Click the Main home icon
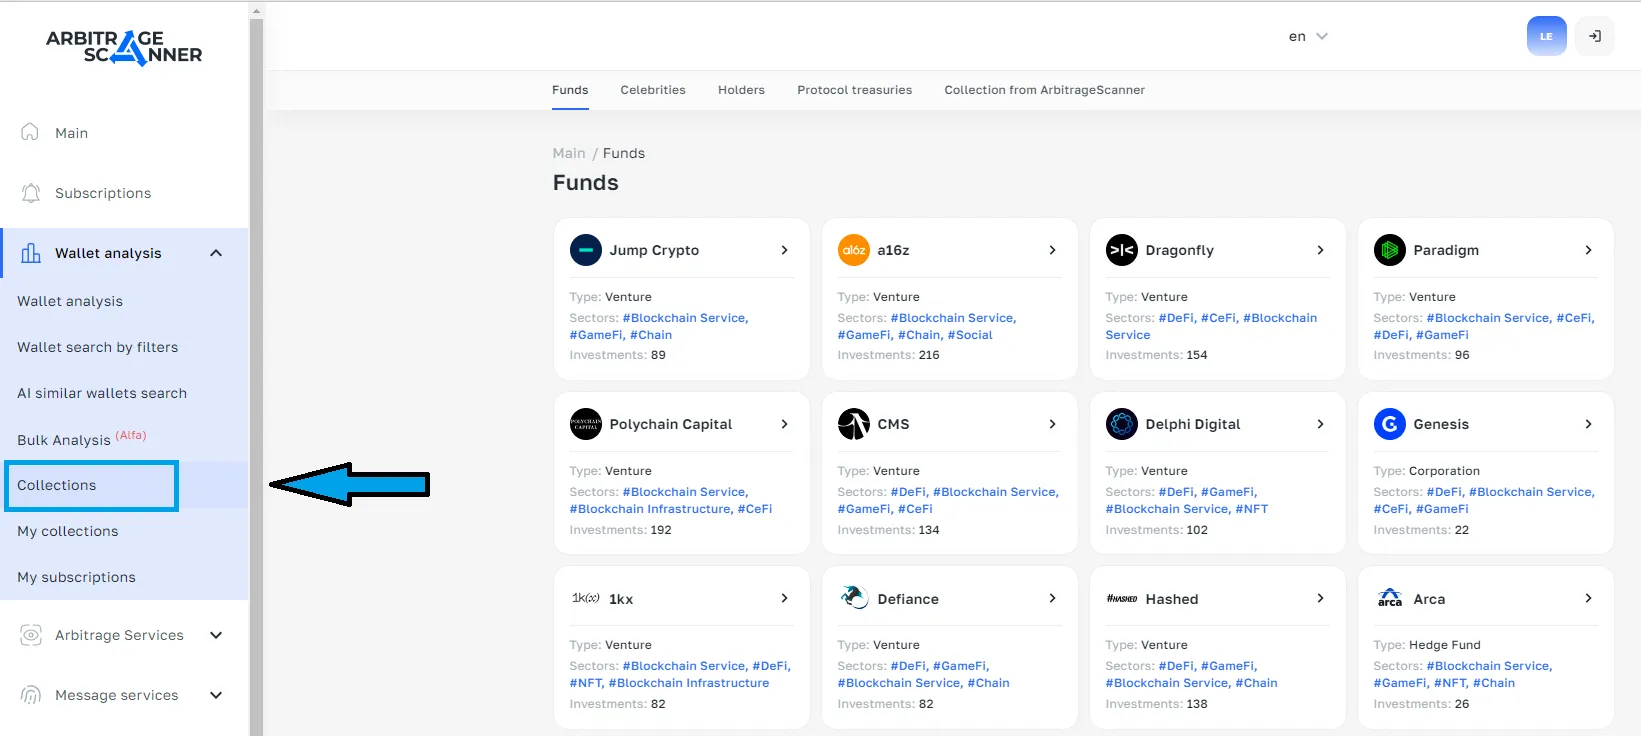 click(30, 132)
